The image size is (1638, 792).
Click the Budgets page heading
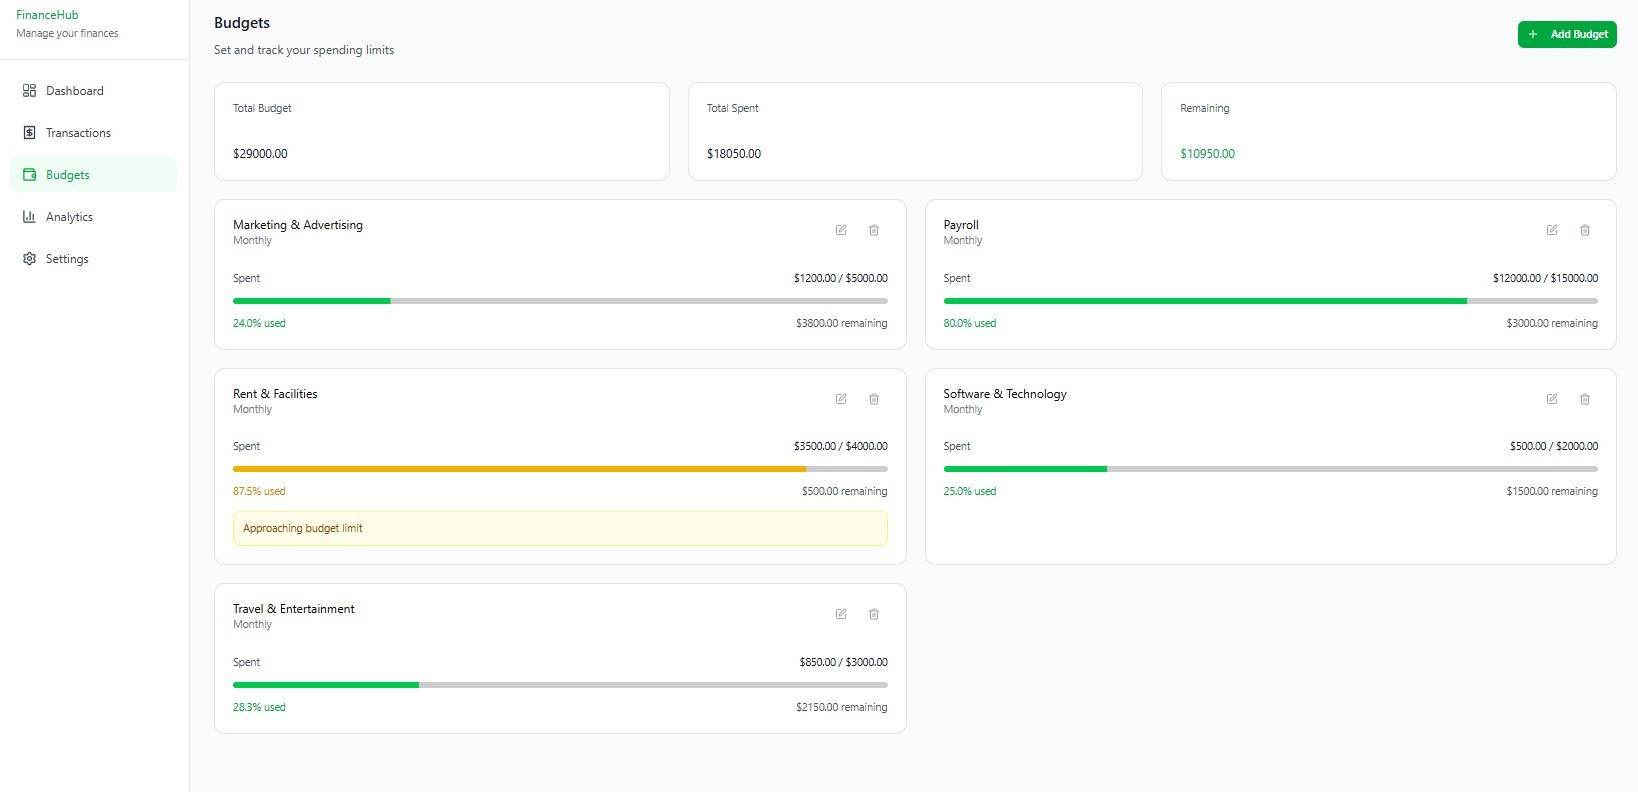[242, 23]
